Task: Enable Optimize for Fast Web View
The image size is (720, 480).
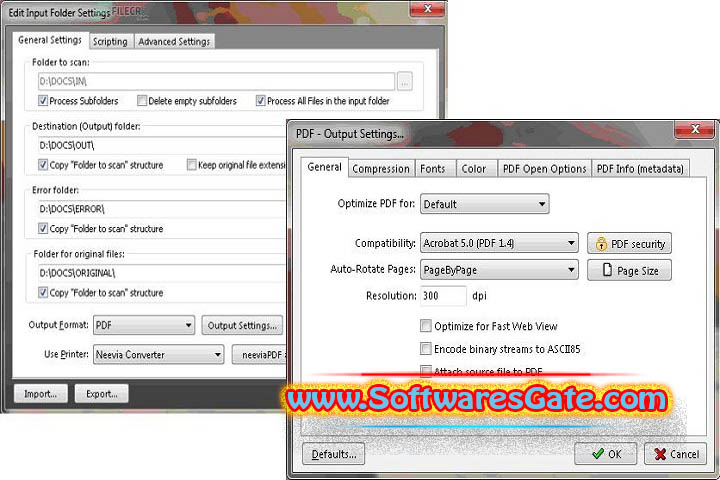Action: pos(426,326)
